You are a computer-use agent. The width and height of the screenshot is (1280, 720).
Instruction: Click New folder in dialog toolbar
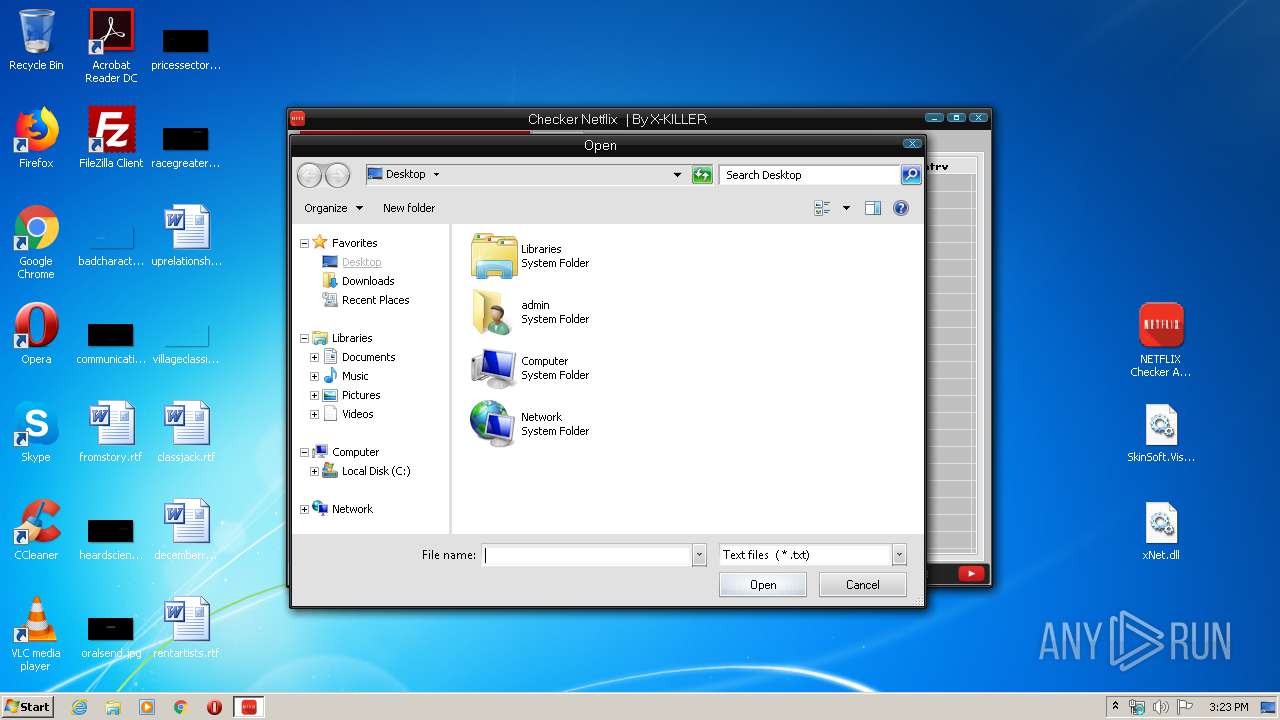pos(409,208)
